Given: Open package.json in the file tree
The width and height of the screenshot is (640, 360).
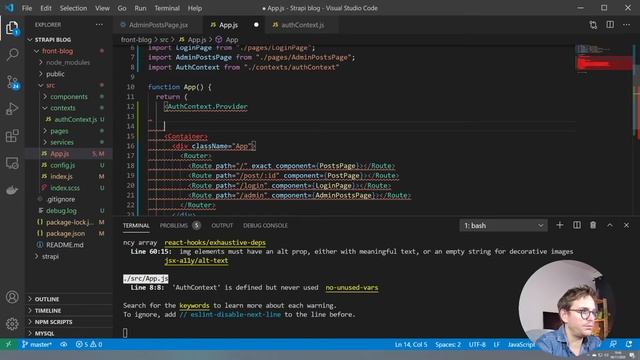Looking at the screenshot, I should (65, 233).
